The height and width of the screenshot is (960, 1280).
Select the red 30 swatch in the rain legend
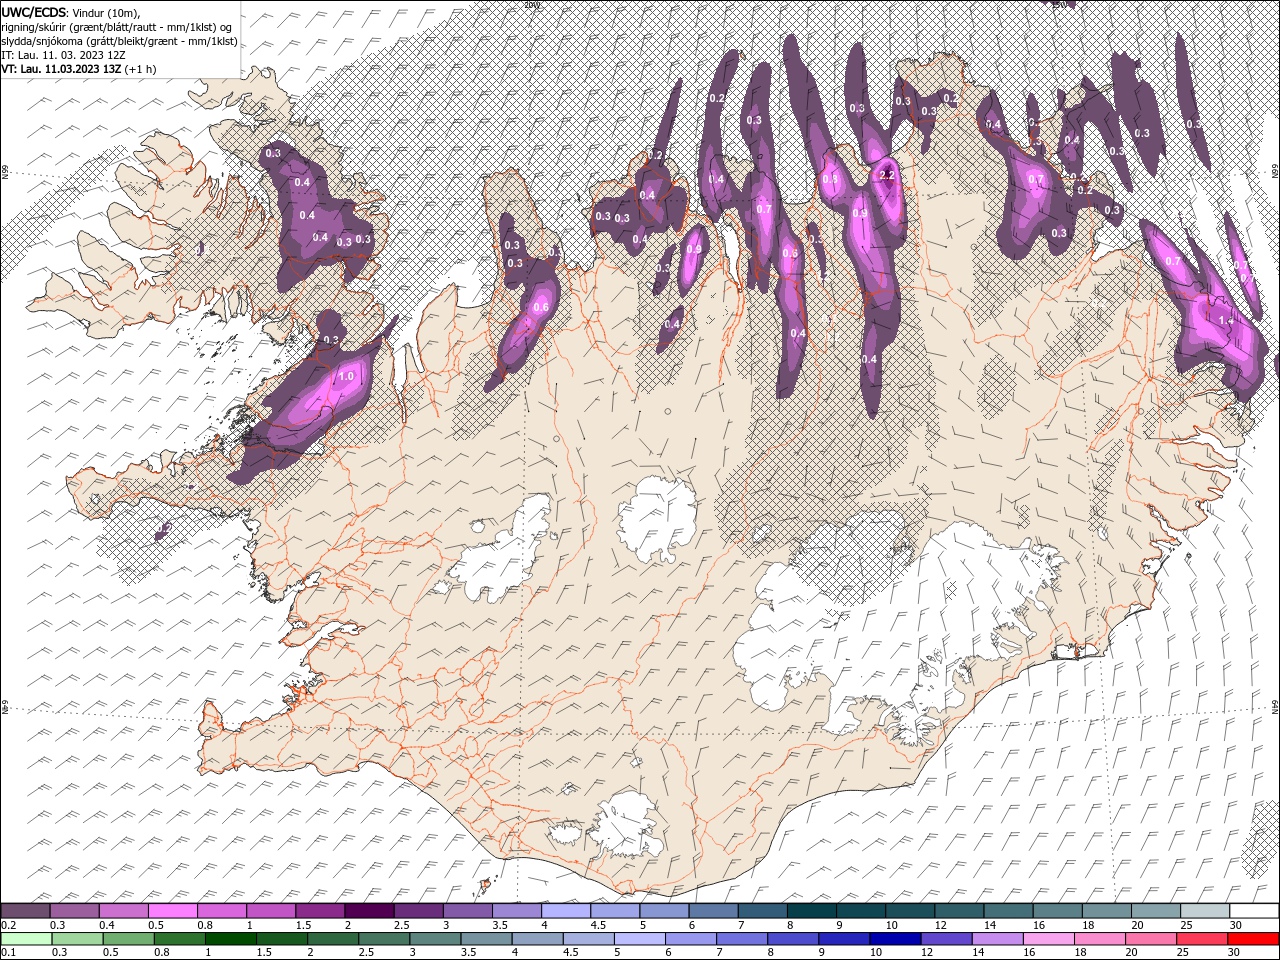[x=1252, y=939]
